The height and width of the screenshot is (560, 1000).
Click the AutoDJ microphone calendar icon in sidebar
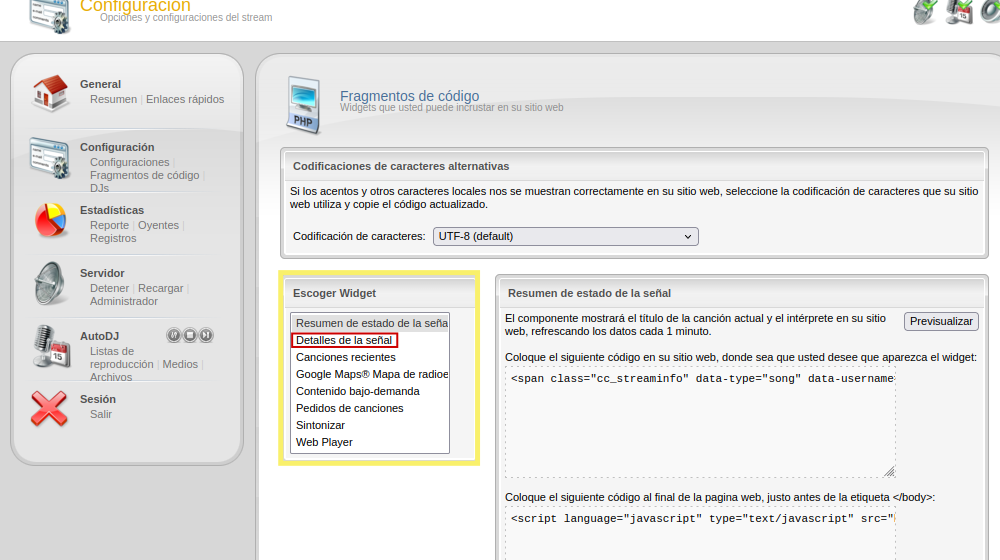49,346
